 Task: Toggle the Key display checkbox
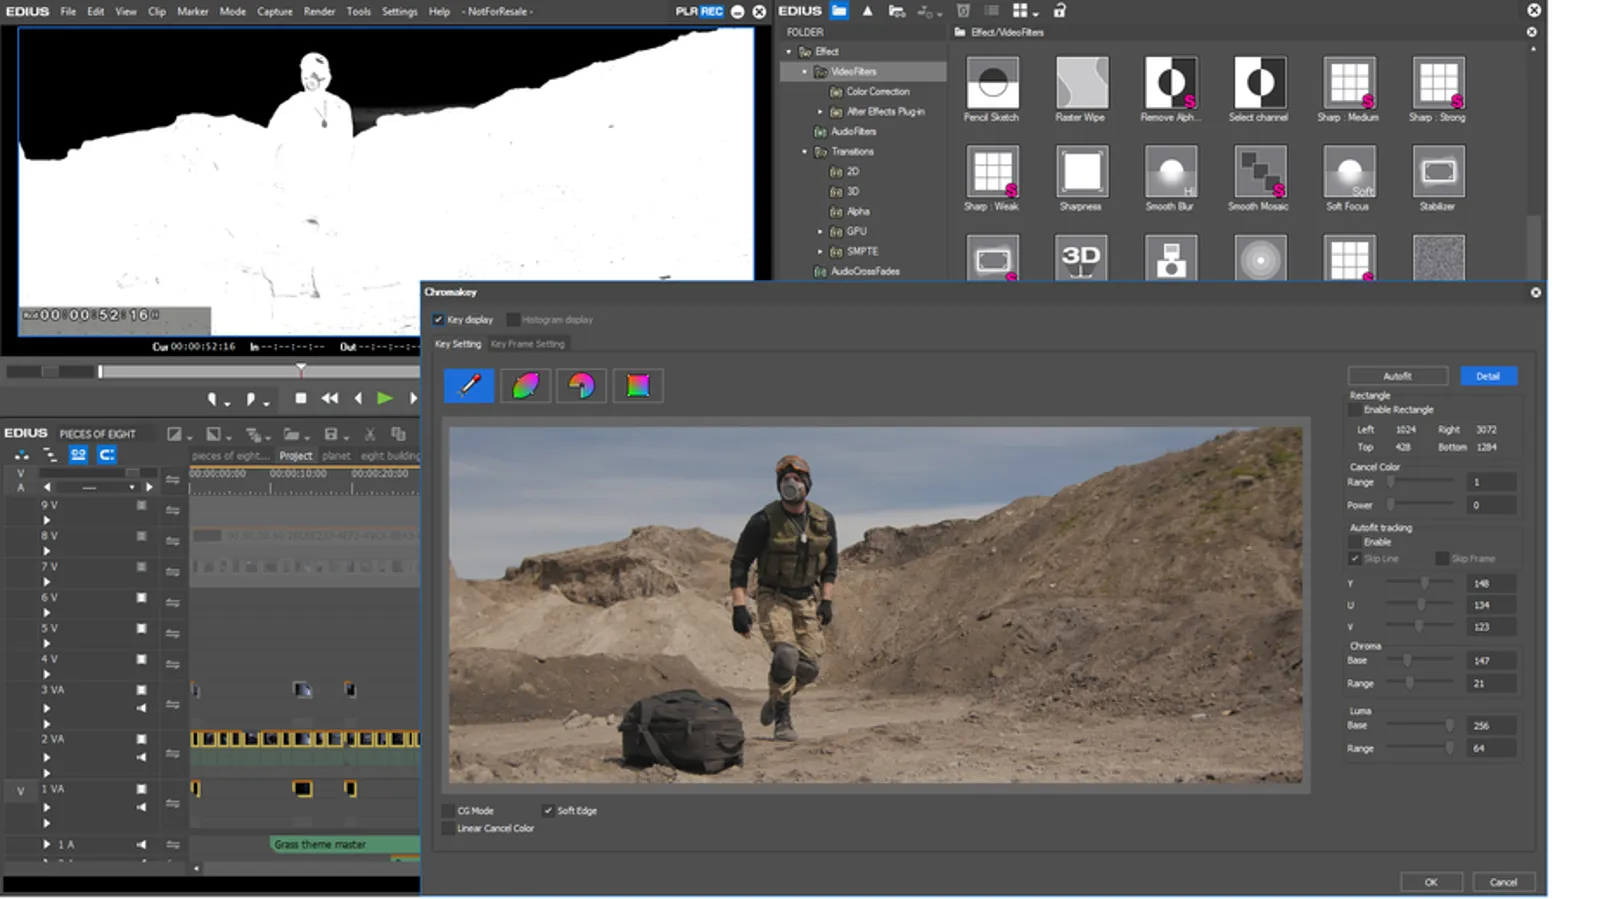coord(438,320)
